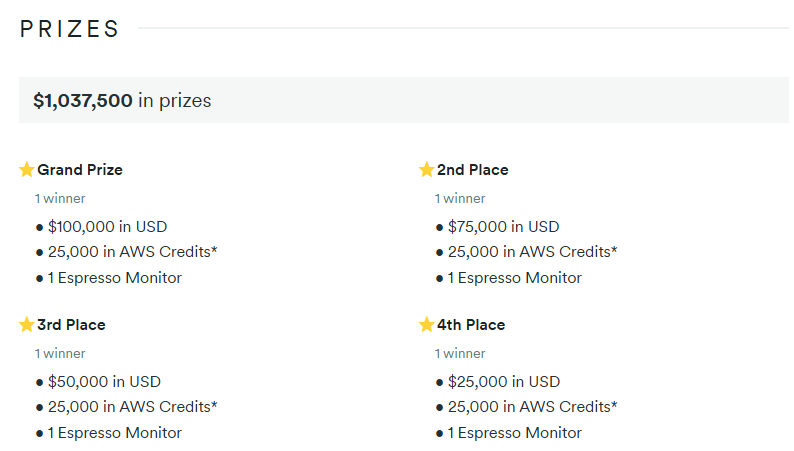The image size is (794, 451).
Task: Click "1 winner" text under Grand Prize
Action: coord(60,198)
